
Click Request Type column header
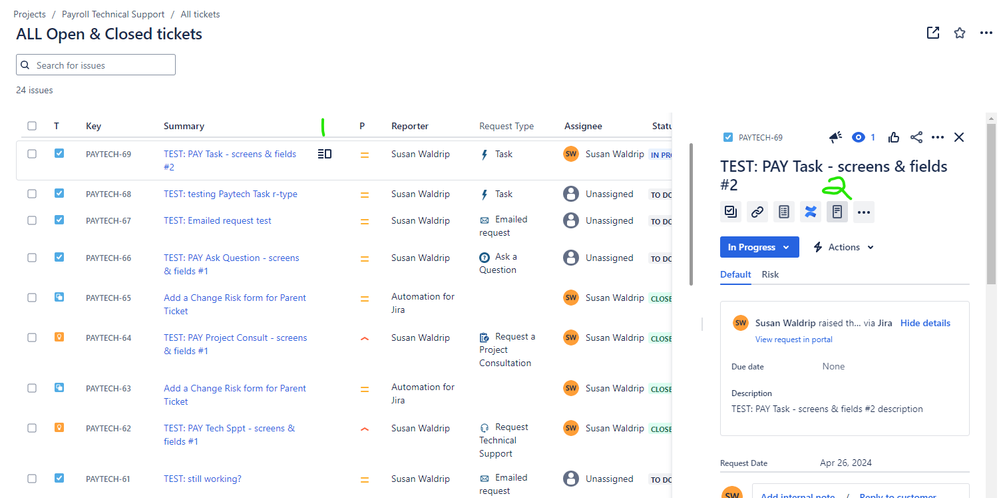coord(507,126)
